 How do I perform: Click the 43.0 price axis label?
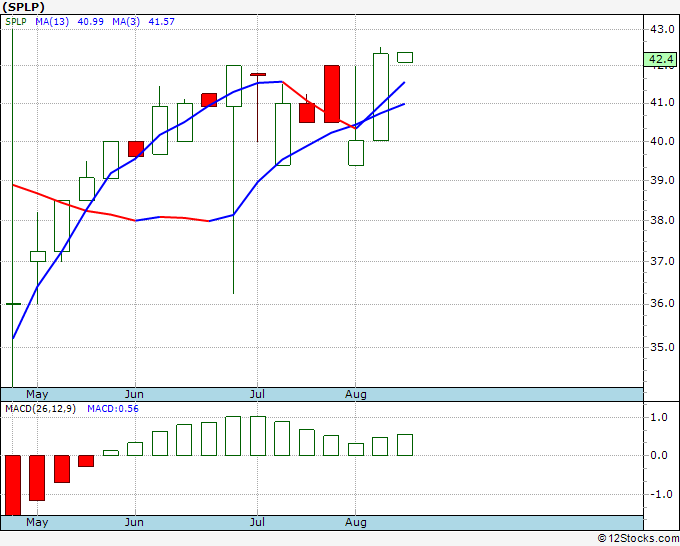(662, 29)
